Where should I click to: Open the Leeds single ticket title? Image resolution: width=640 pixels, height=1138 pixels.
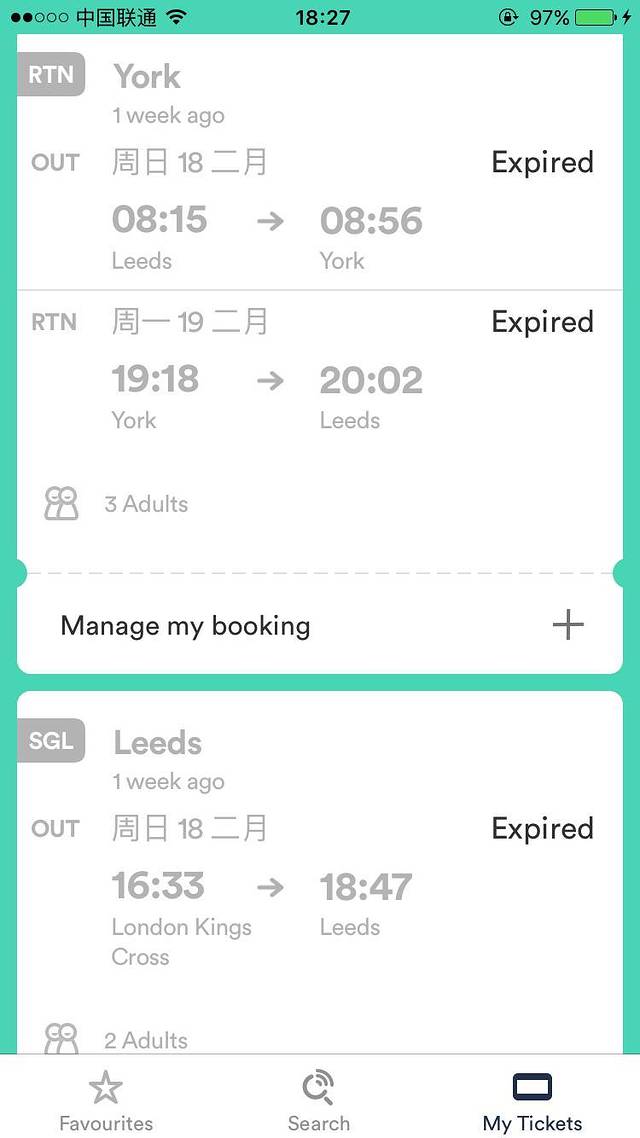click(158, 743)
